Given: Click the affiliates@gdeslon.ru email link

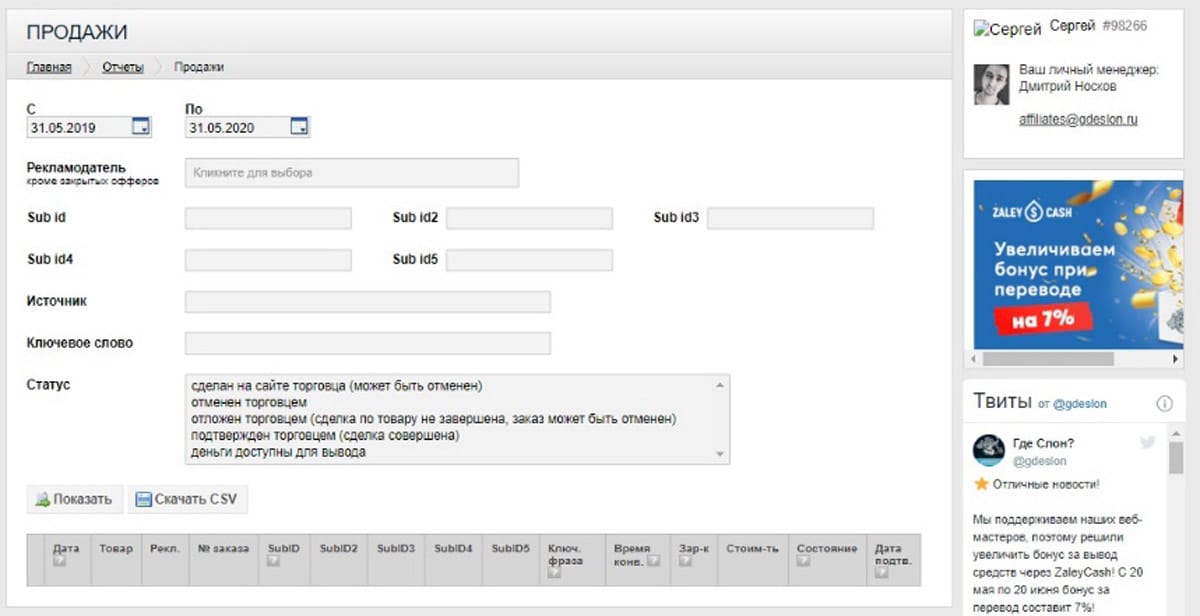Looking at the screenshot, I should tap(1078, 120).
